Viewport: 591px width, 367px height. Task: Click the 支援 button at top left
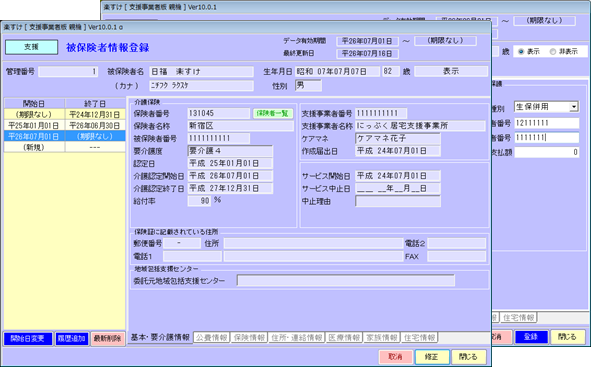pos(31,47)
